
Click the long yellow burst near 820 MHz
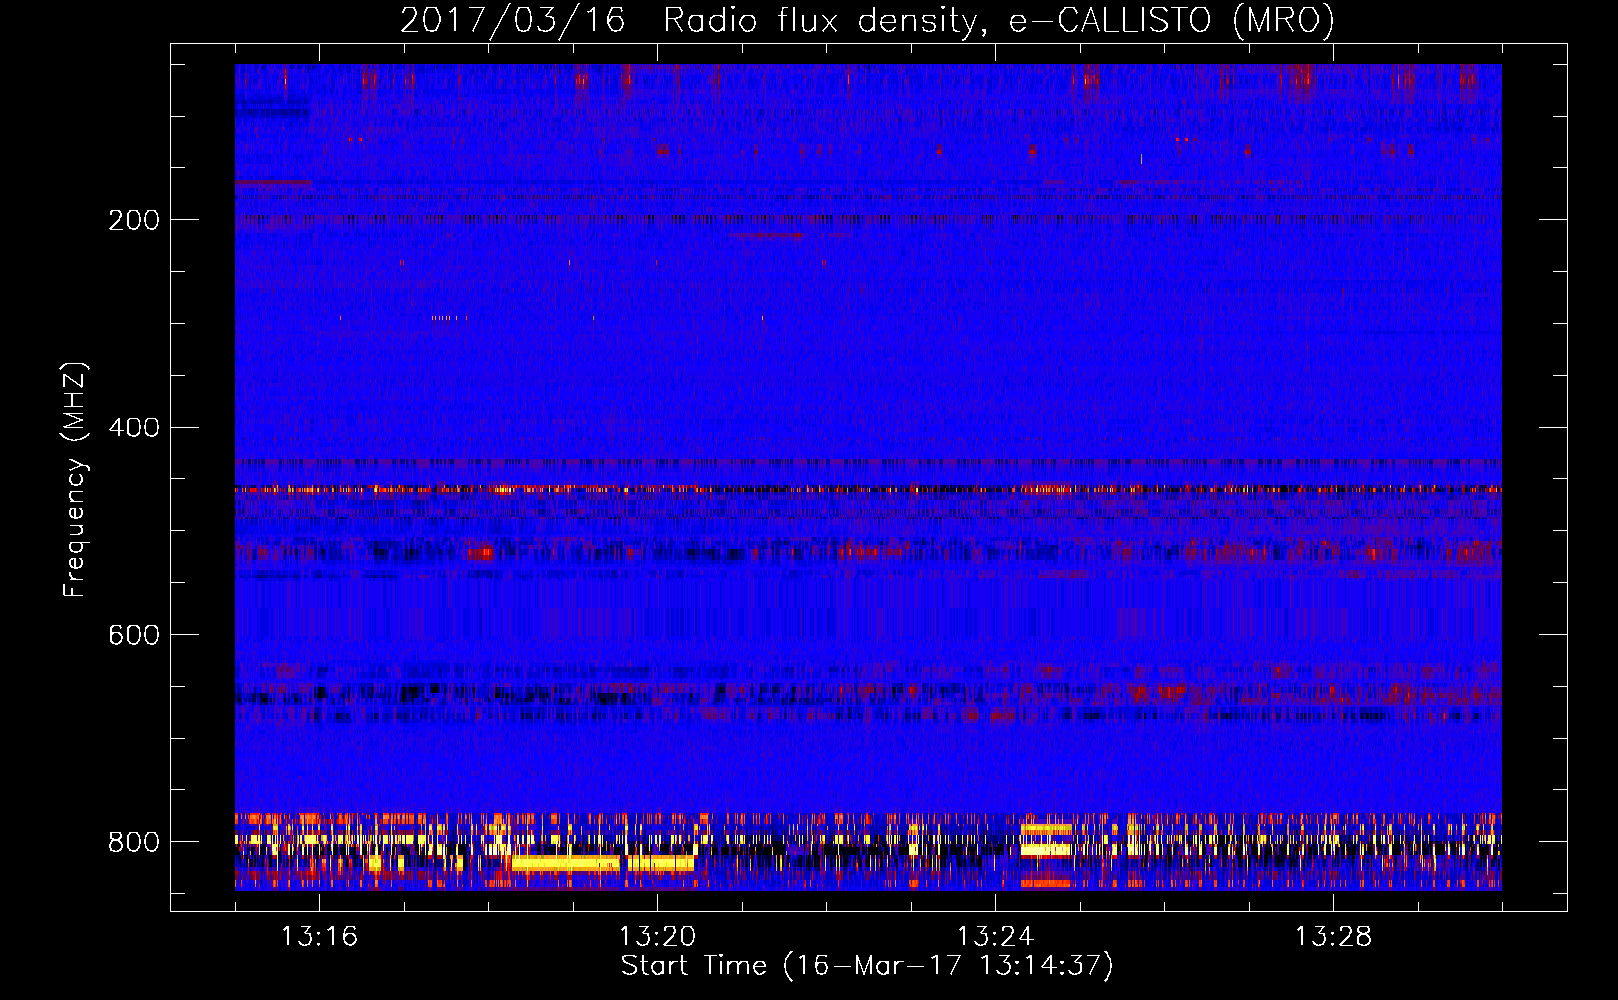click(x=603, y=862)
